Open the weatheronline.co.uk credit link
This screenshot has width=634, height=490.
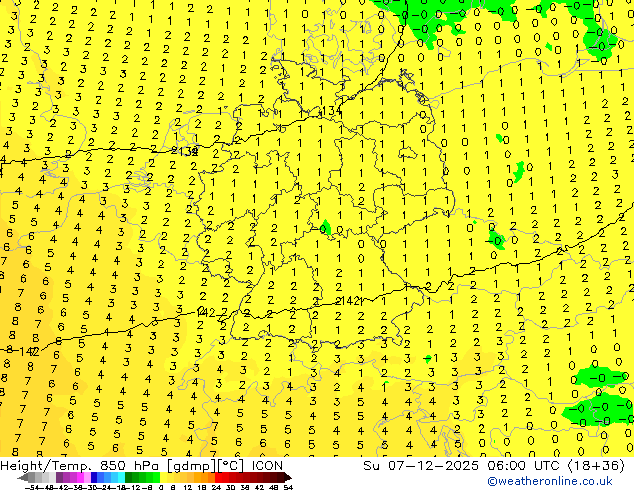(549, 481)
